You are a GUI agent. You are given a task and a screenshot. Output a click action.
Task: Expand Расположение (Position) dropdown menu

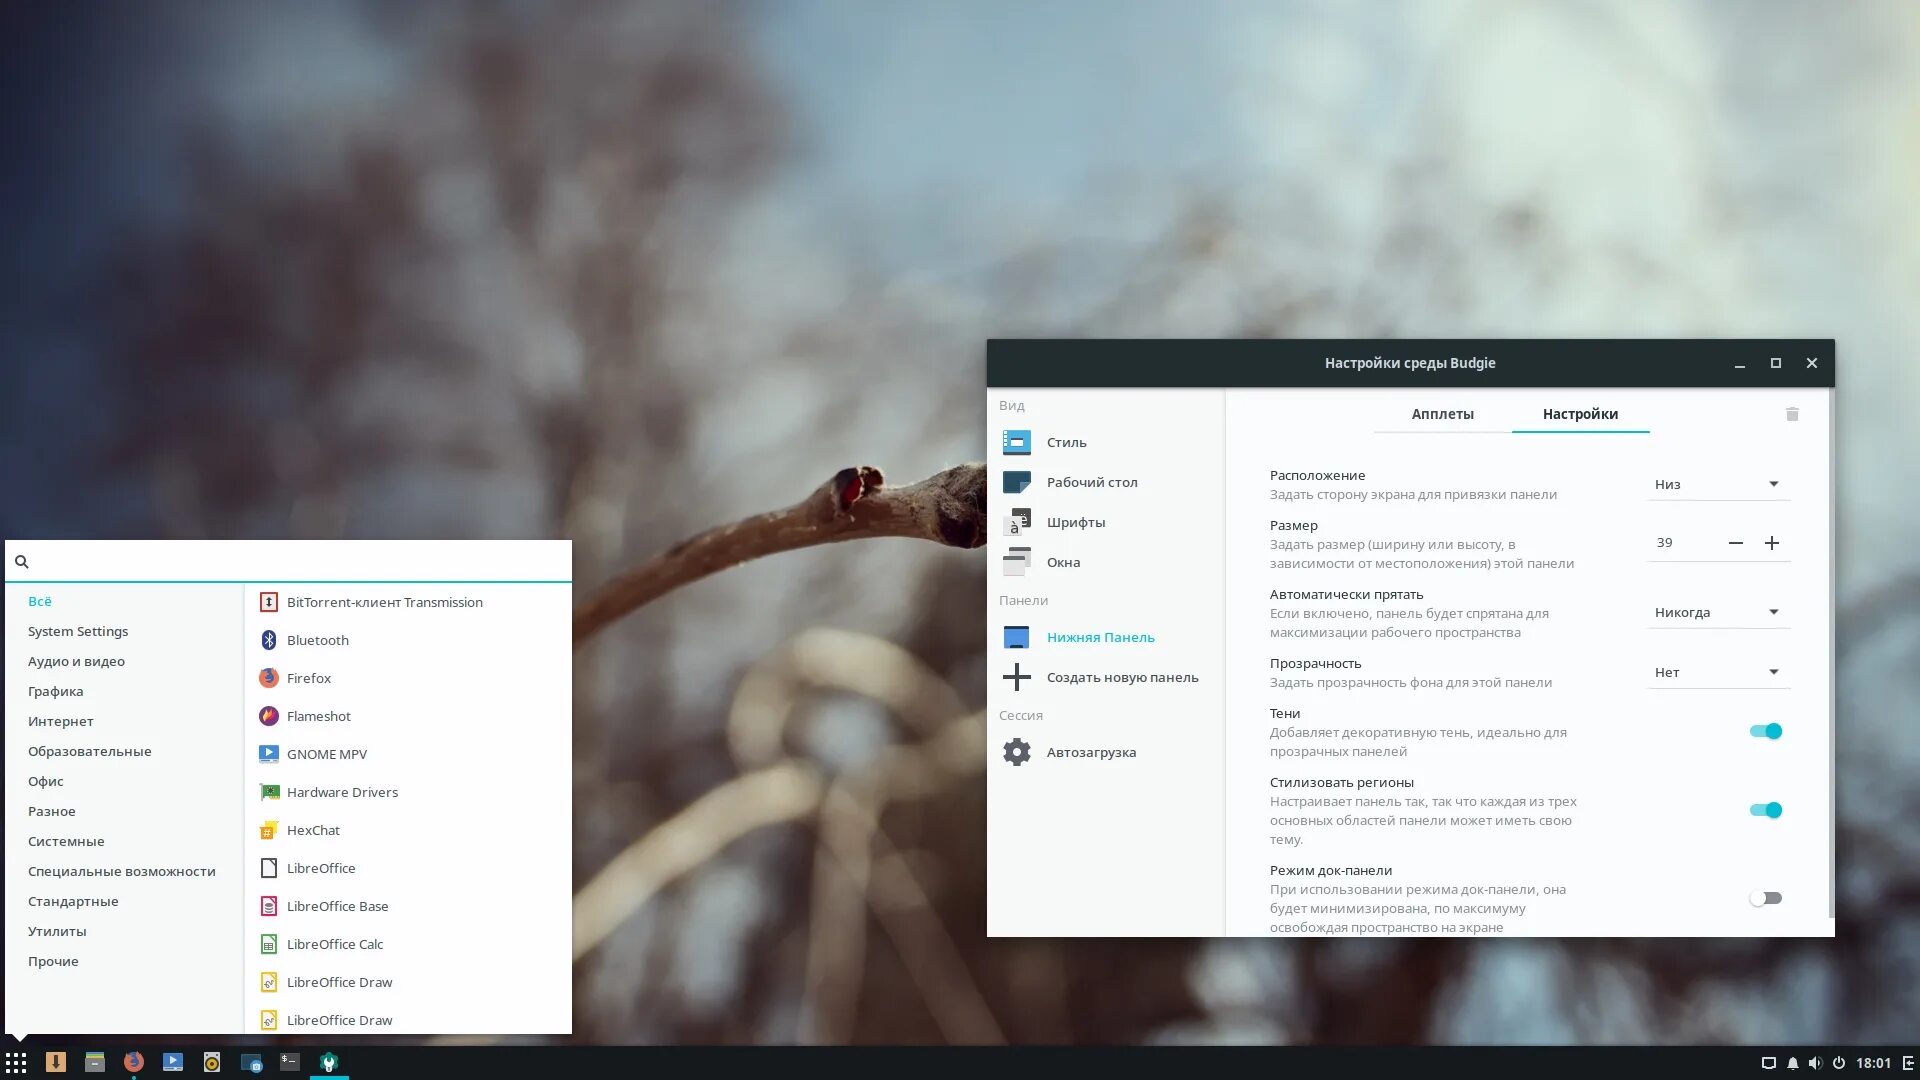pos(1714,484)
